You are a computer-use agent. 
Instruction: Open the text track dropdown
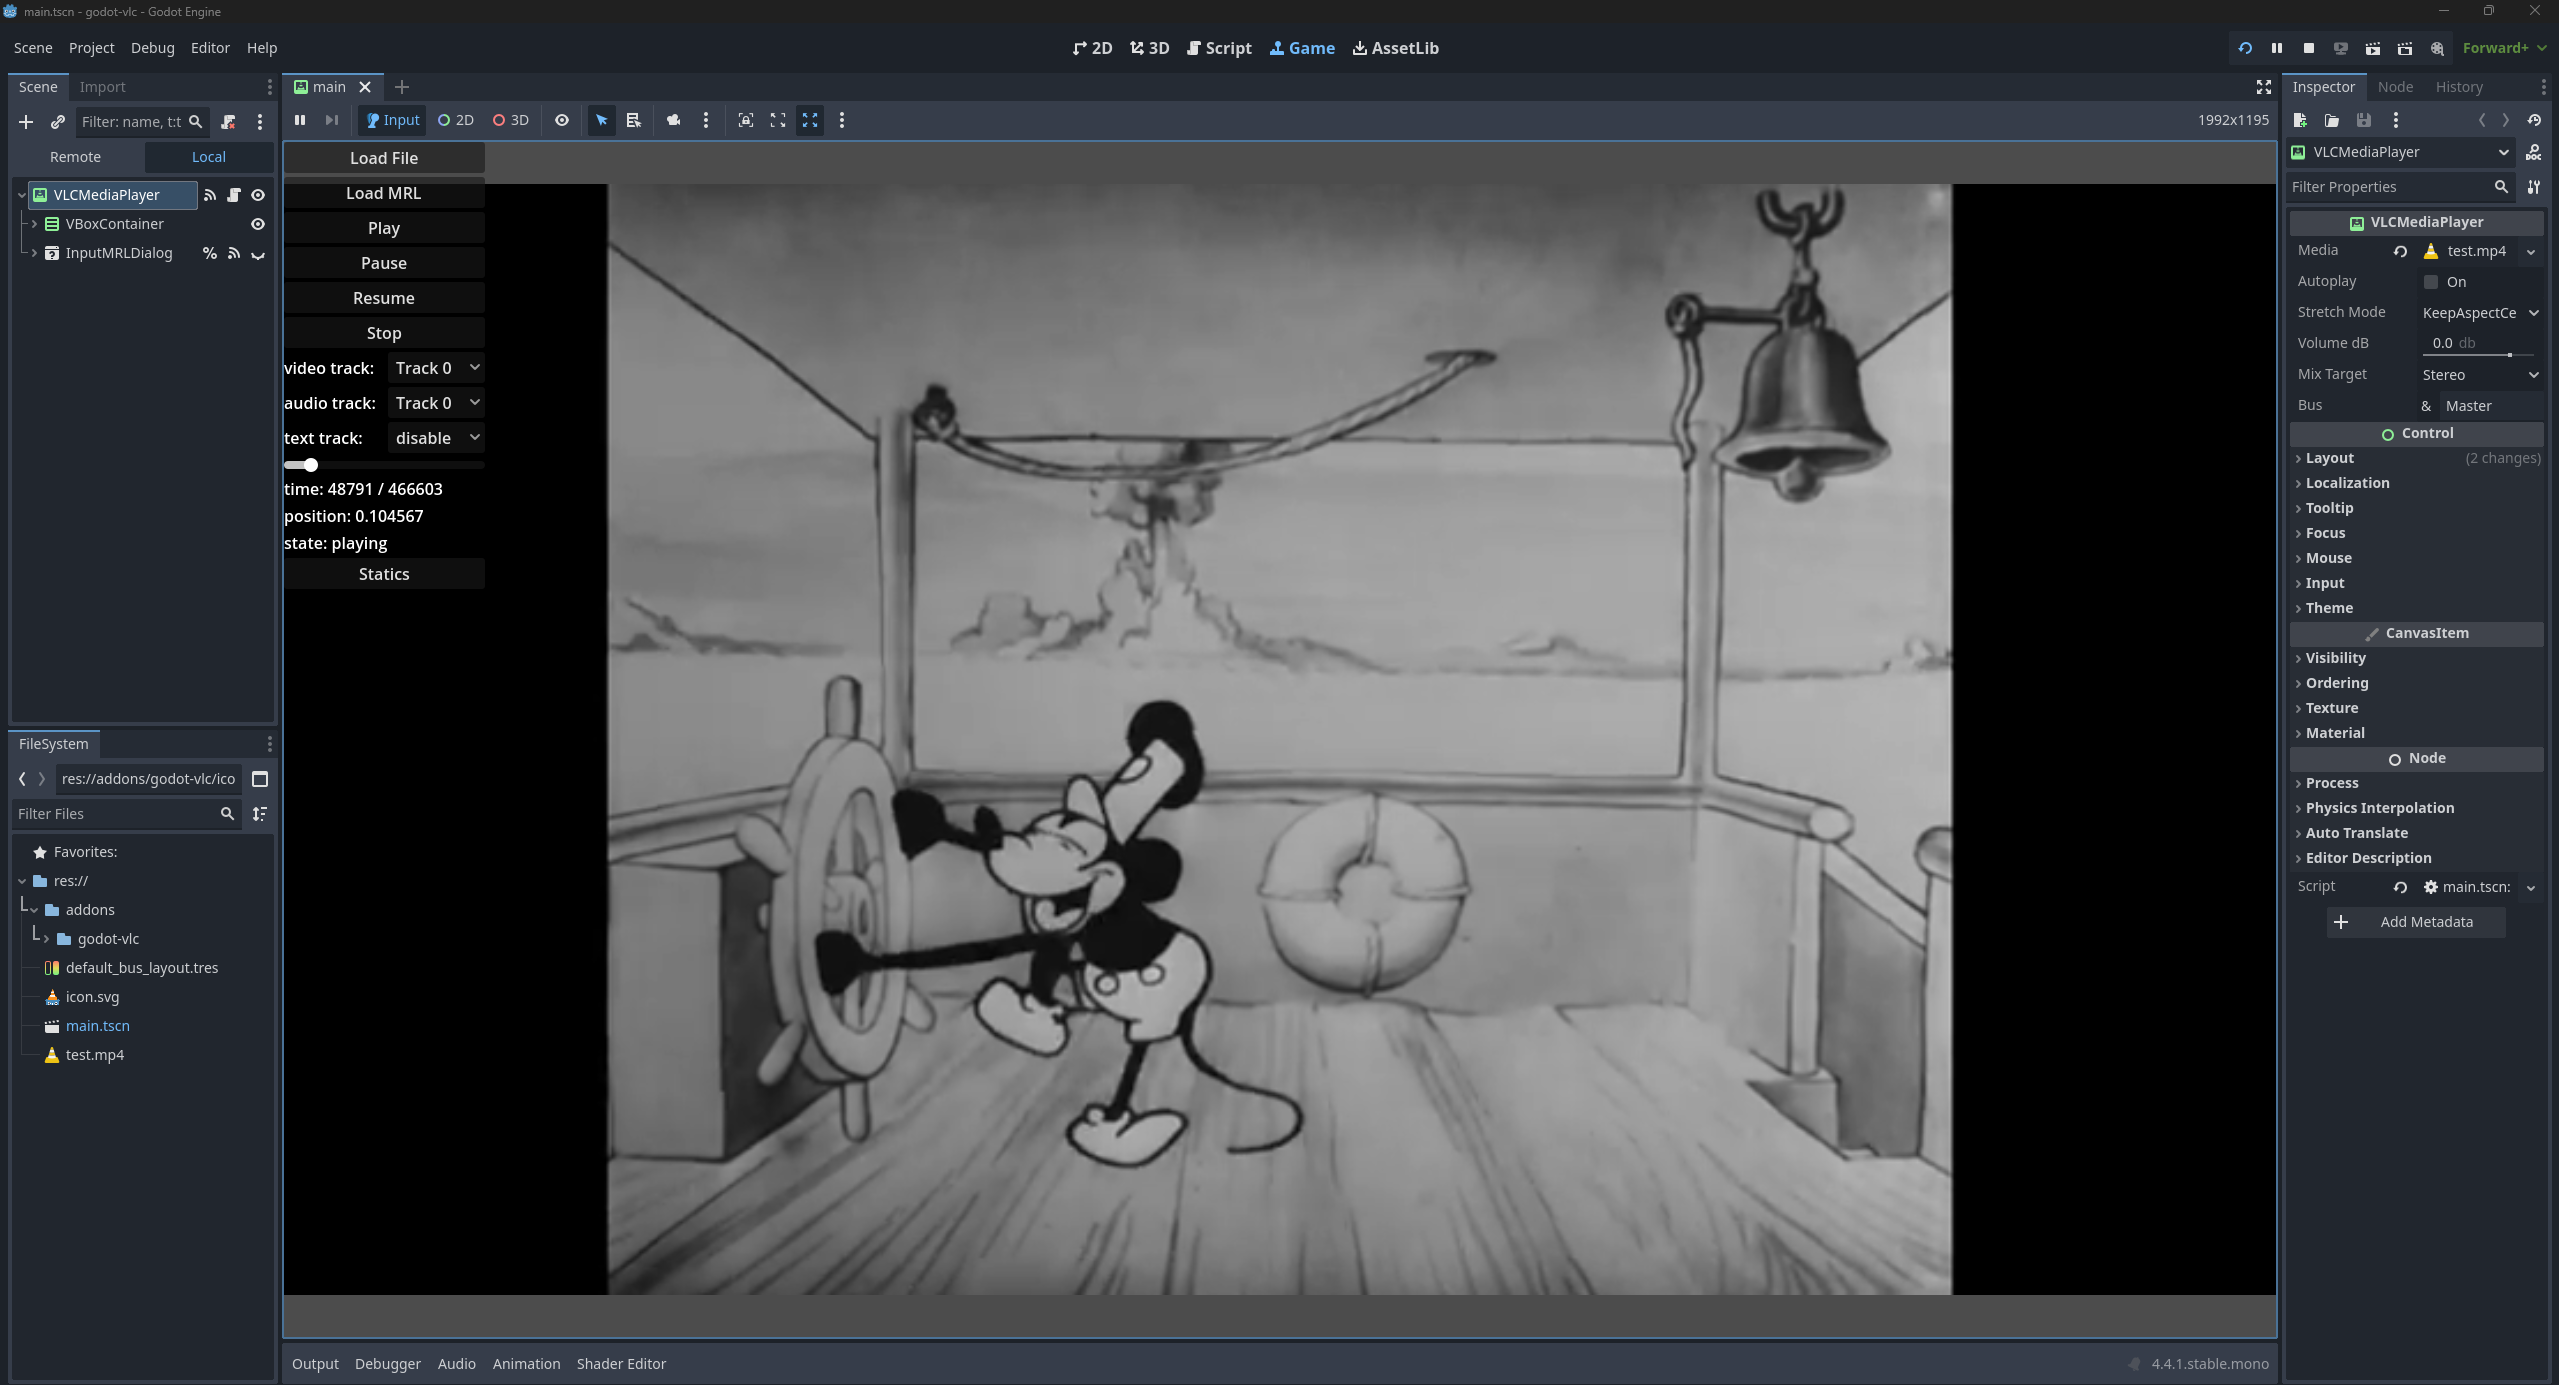[x=436, y=438]
